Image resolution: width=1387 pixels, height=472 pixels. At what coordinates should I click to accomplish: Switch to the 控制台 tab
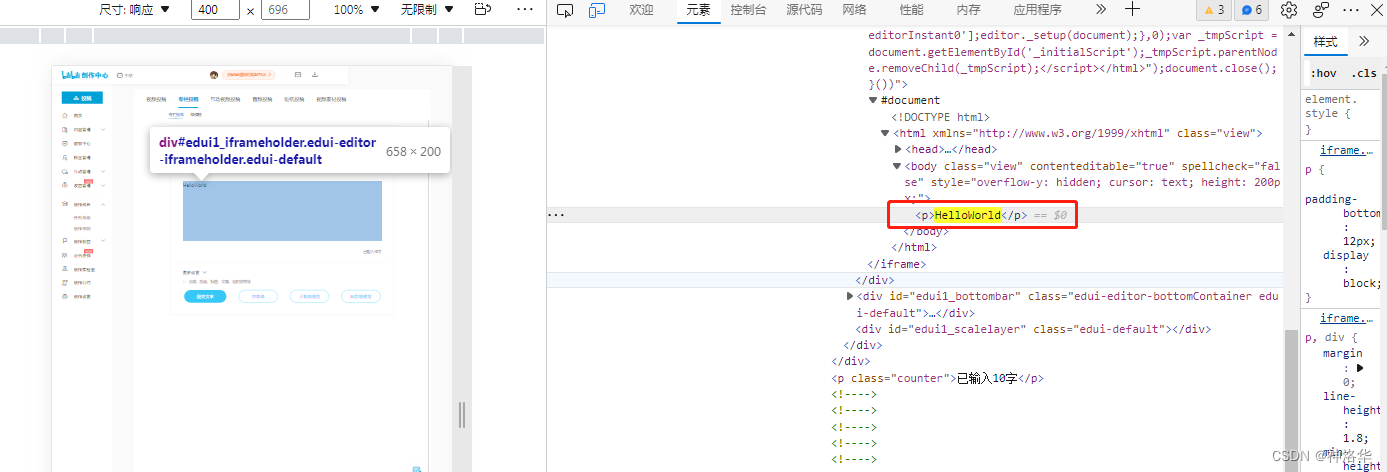[x=748, y=10]
